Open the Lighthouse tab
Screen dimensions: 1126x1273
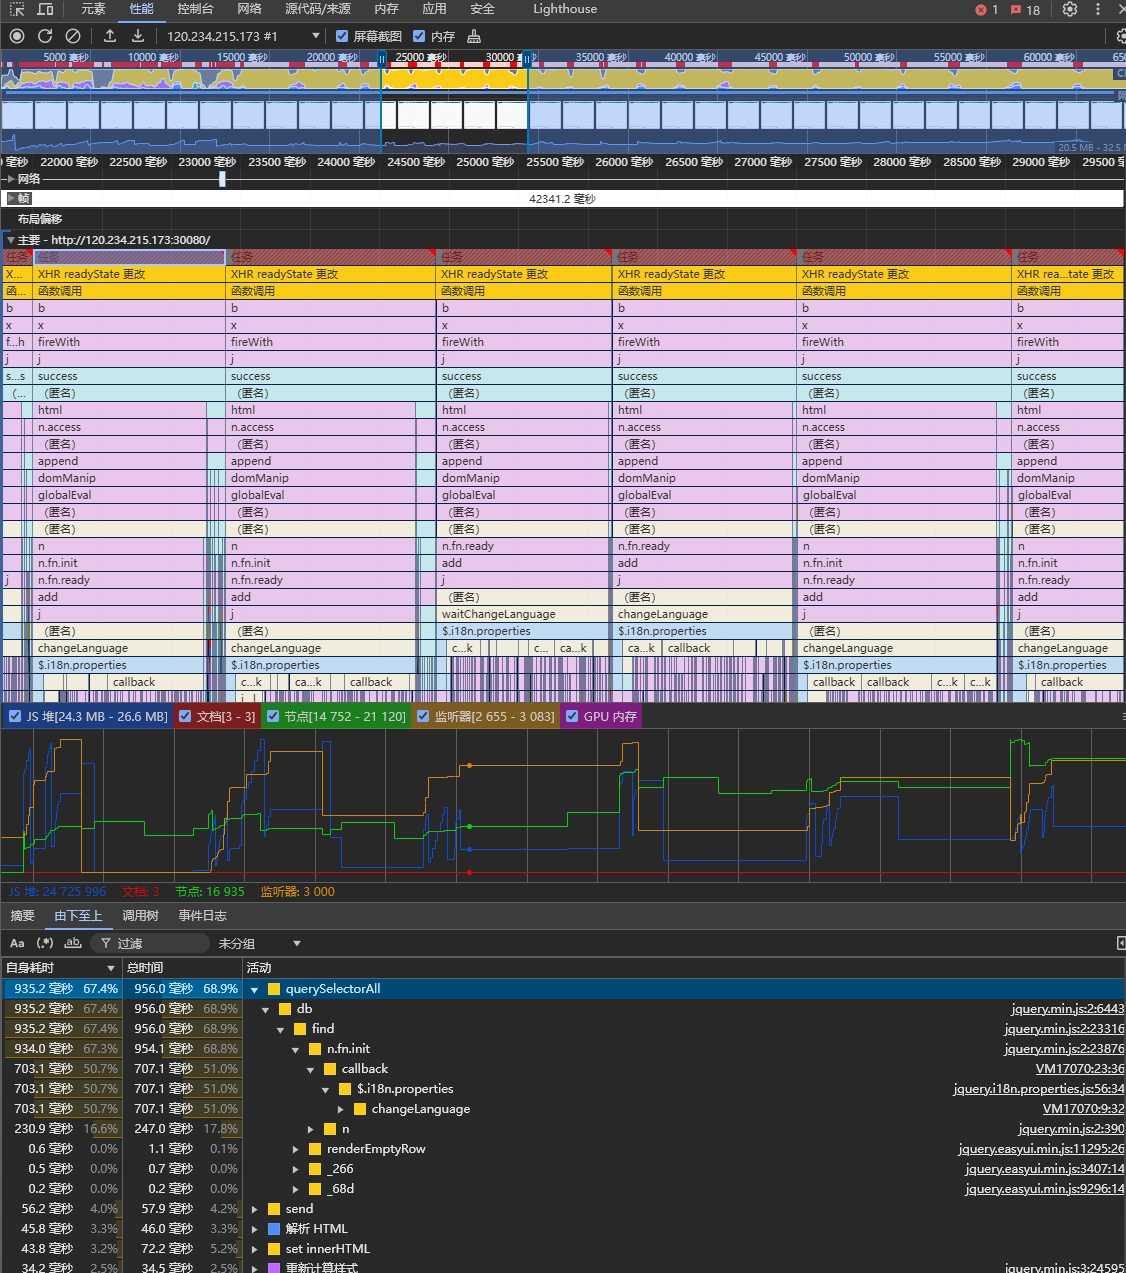[565, 9]
